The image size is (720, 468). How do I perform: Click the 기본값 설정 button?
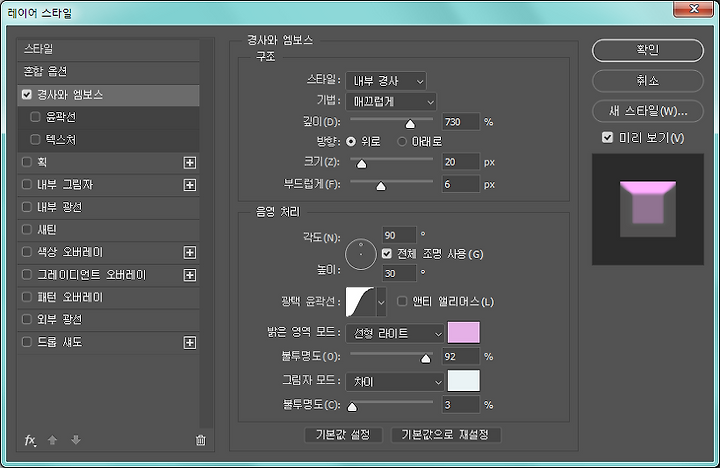[x=343, y=434]
